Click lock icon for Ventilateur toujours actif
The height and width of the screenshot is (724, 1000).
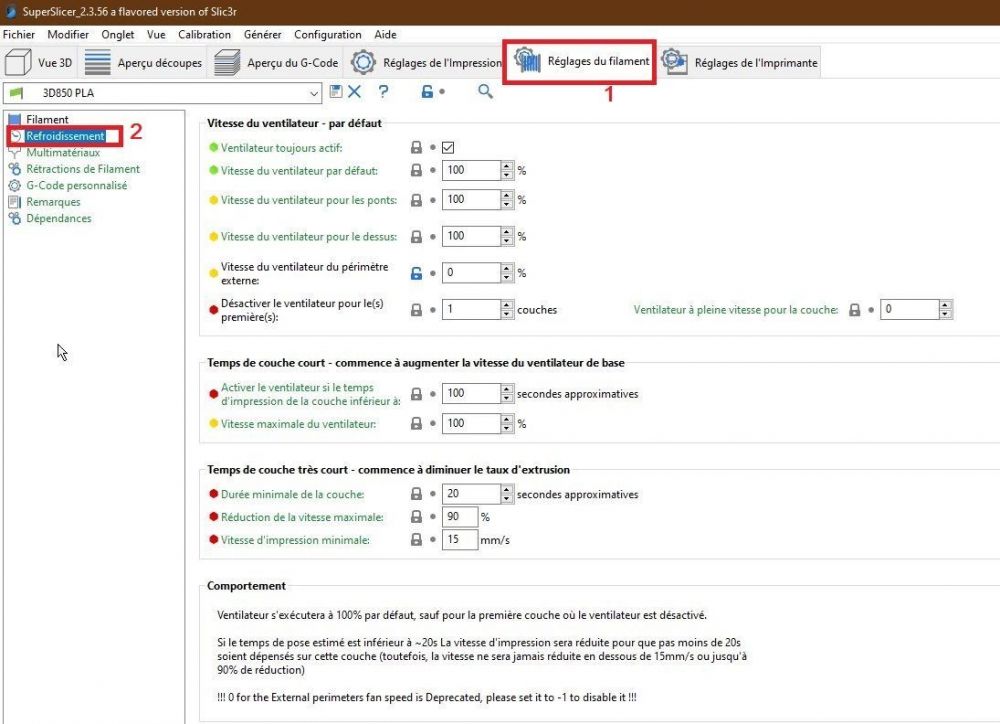click(416, 148)
